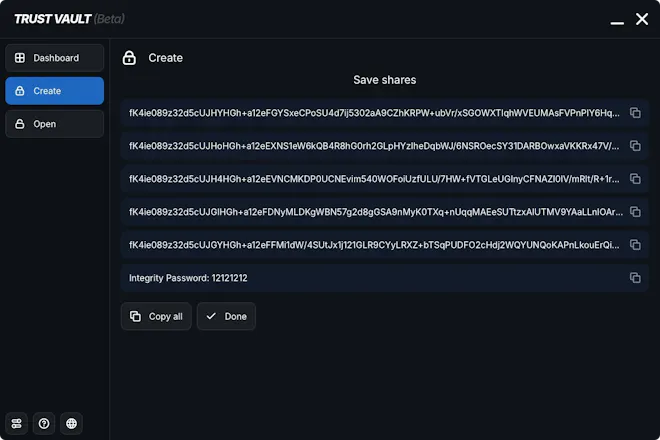Select the first share text fK4ie089z32d5cUJHYHGh
The height and width of the screenshot is (440, 660).
click(374, 113)
